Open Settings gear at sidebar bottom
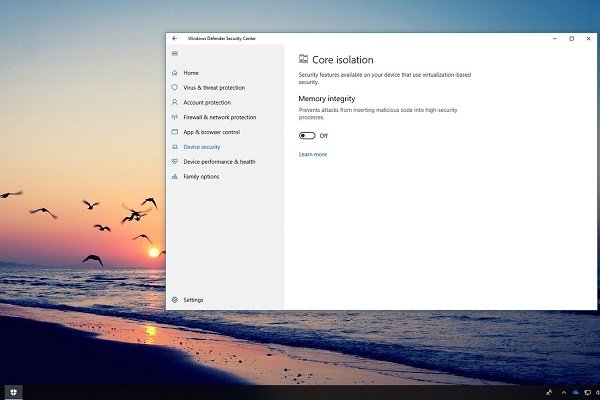Image resolution: width=600 pixels, height=400 pixels. pos(175,300)
